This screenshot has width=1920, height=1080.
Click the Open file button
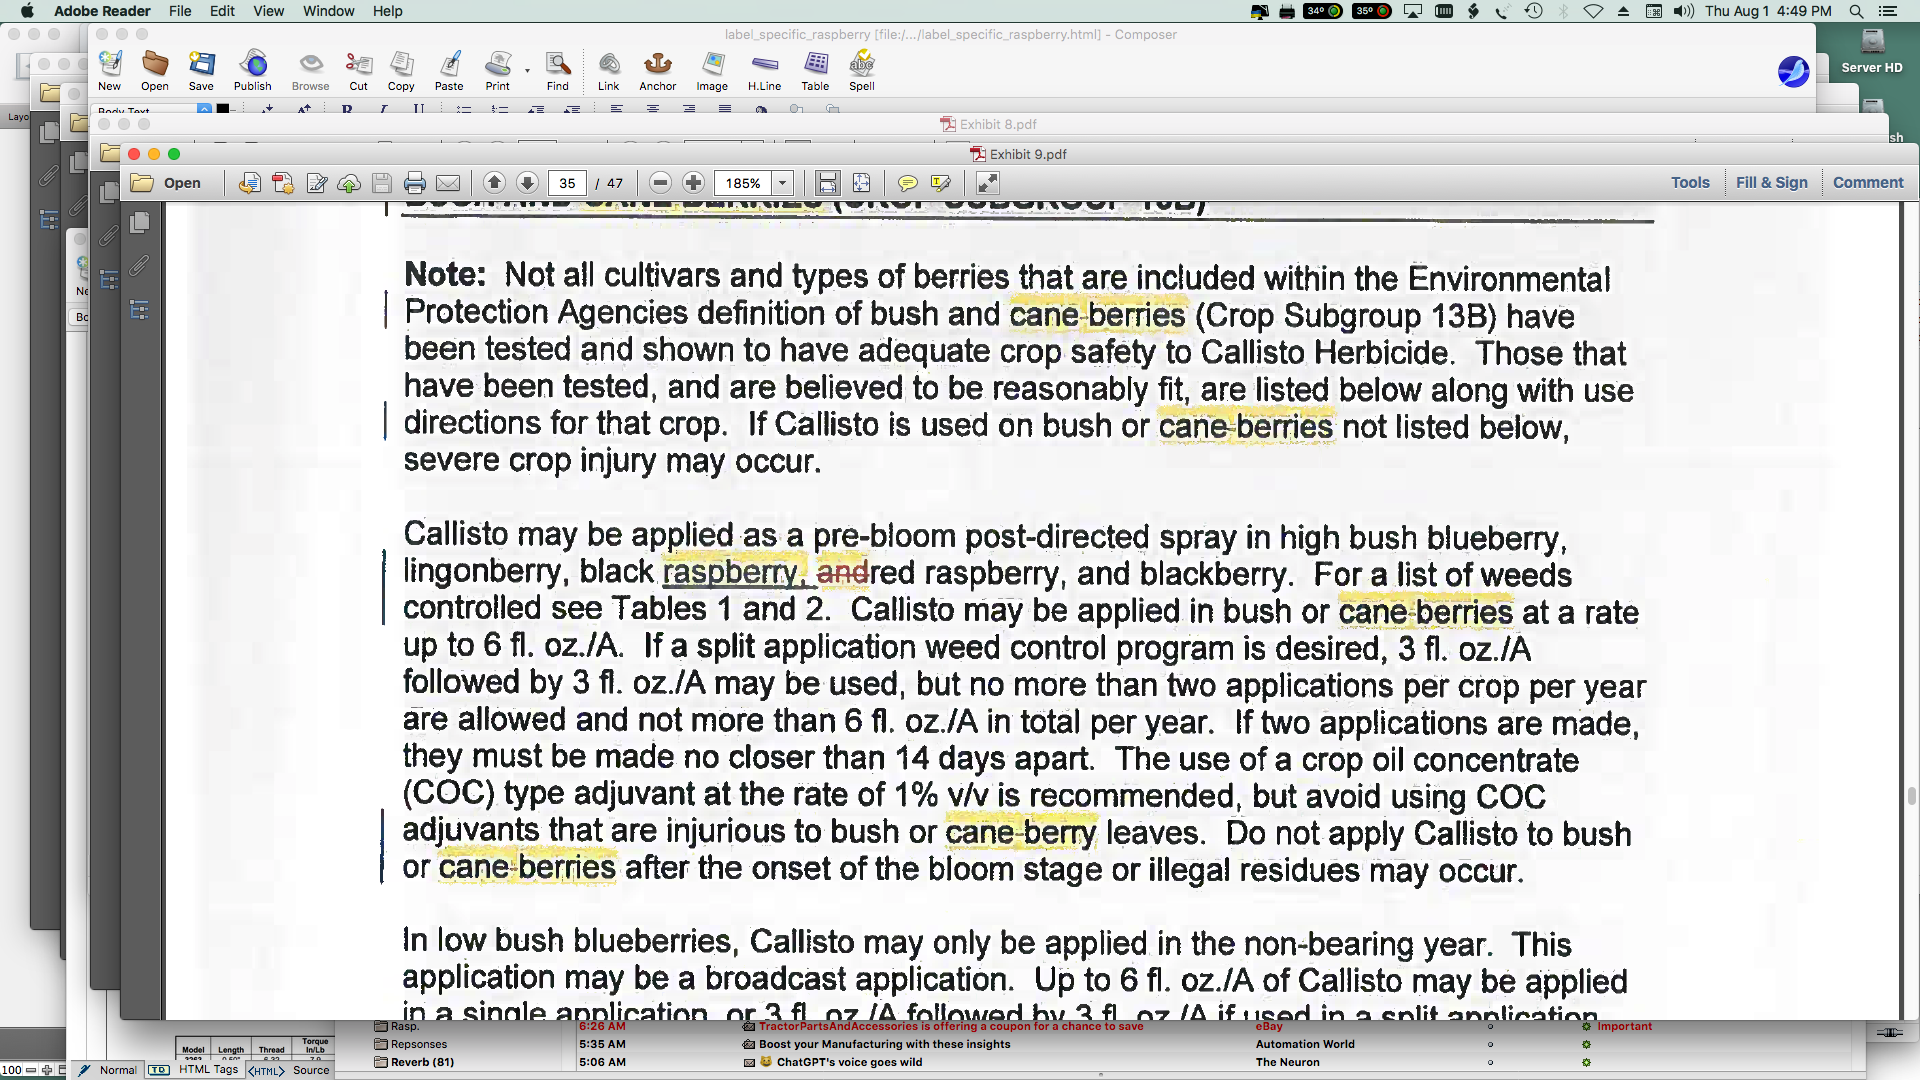(167, 183)
